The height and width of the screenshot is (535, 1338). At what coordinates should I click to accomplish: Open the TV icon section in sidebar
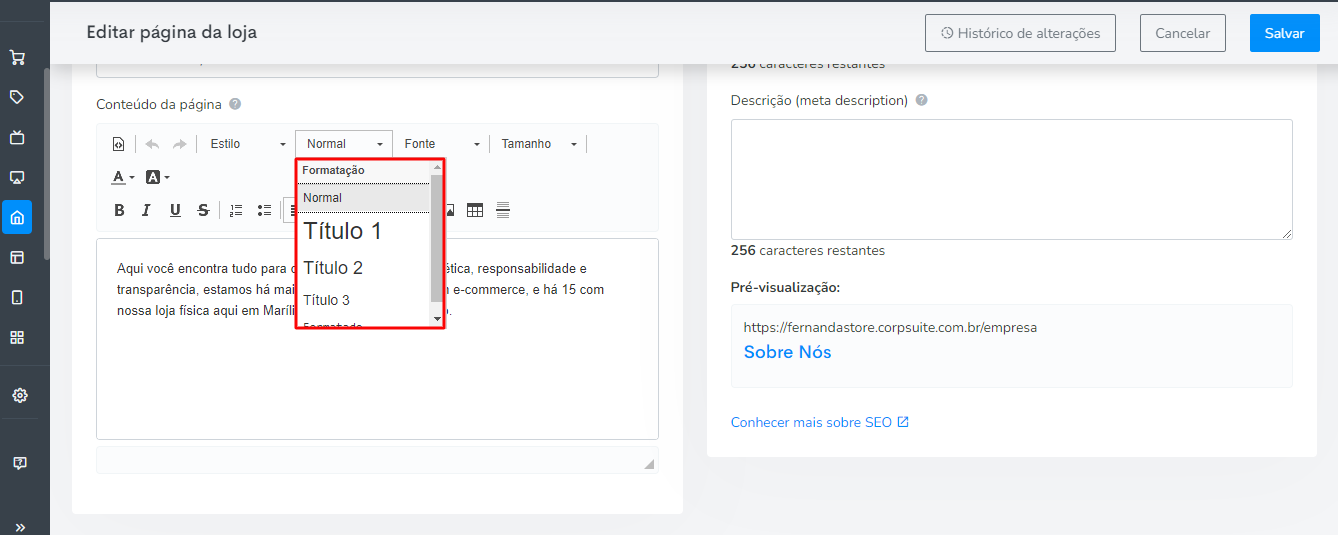click(x=17, y=137)
